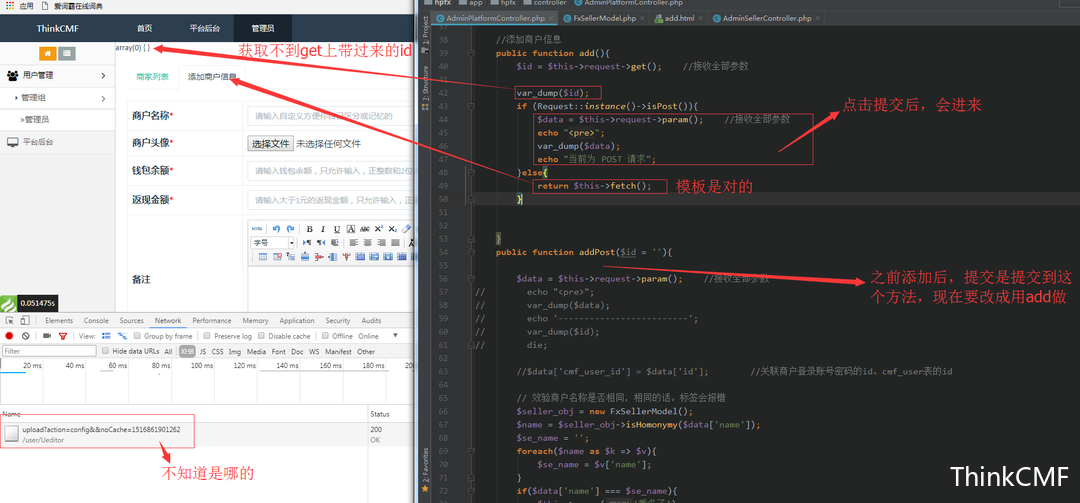Open the AdminSellerController.php editor tab
Screen dimensions: 1080x503
(767, 18)
